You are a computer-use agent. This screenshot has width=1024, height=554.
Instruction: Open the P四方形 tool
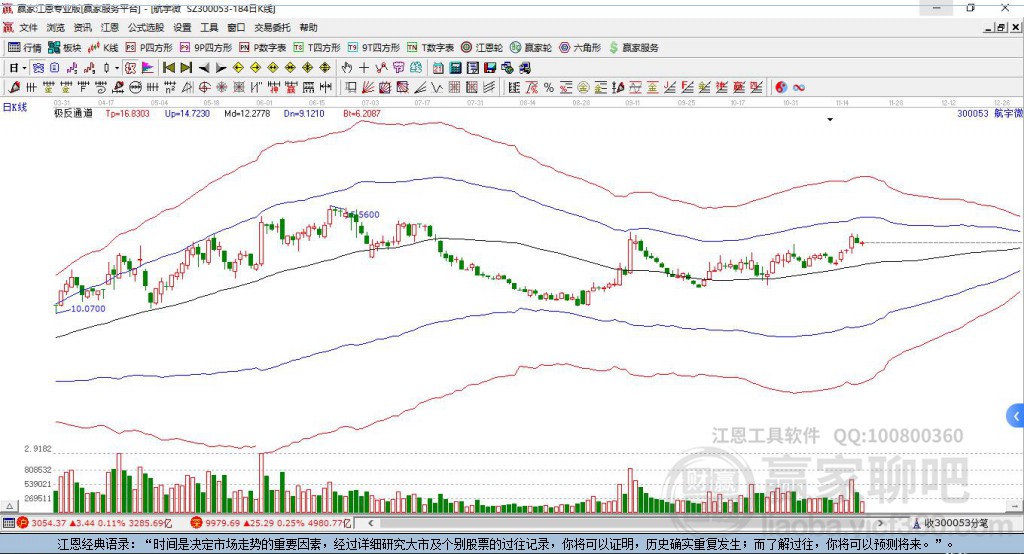pos(149,48)
